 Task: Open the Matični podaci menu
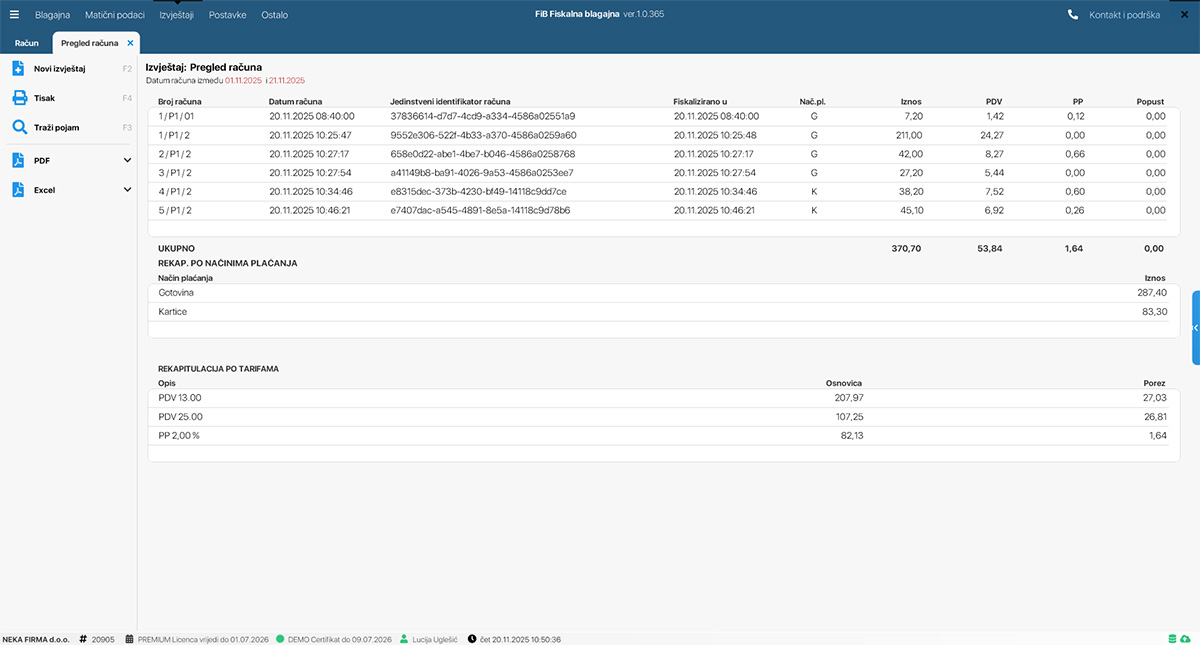115,15
